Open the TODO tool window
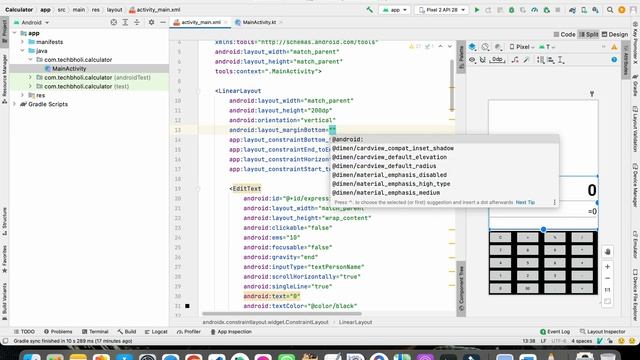The image size is (640, 360). [x=24, y=332]
